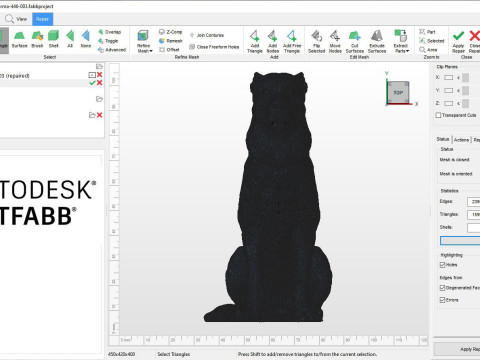Toggle the Y clip plane box
Image resolution: width=480 pixels, height=360 pixels.
click(449, 90)
